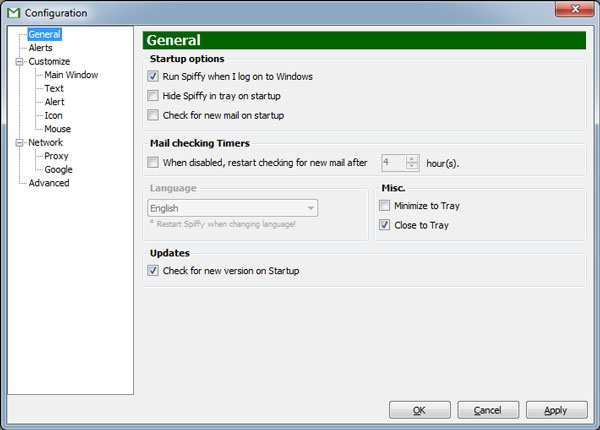The height and width of the screenshot is (430, 600).
Task: Select the Proxy network settings item
Action: 56,156
